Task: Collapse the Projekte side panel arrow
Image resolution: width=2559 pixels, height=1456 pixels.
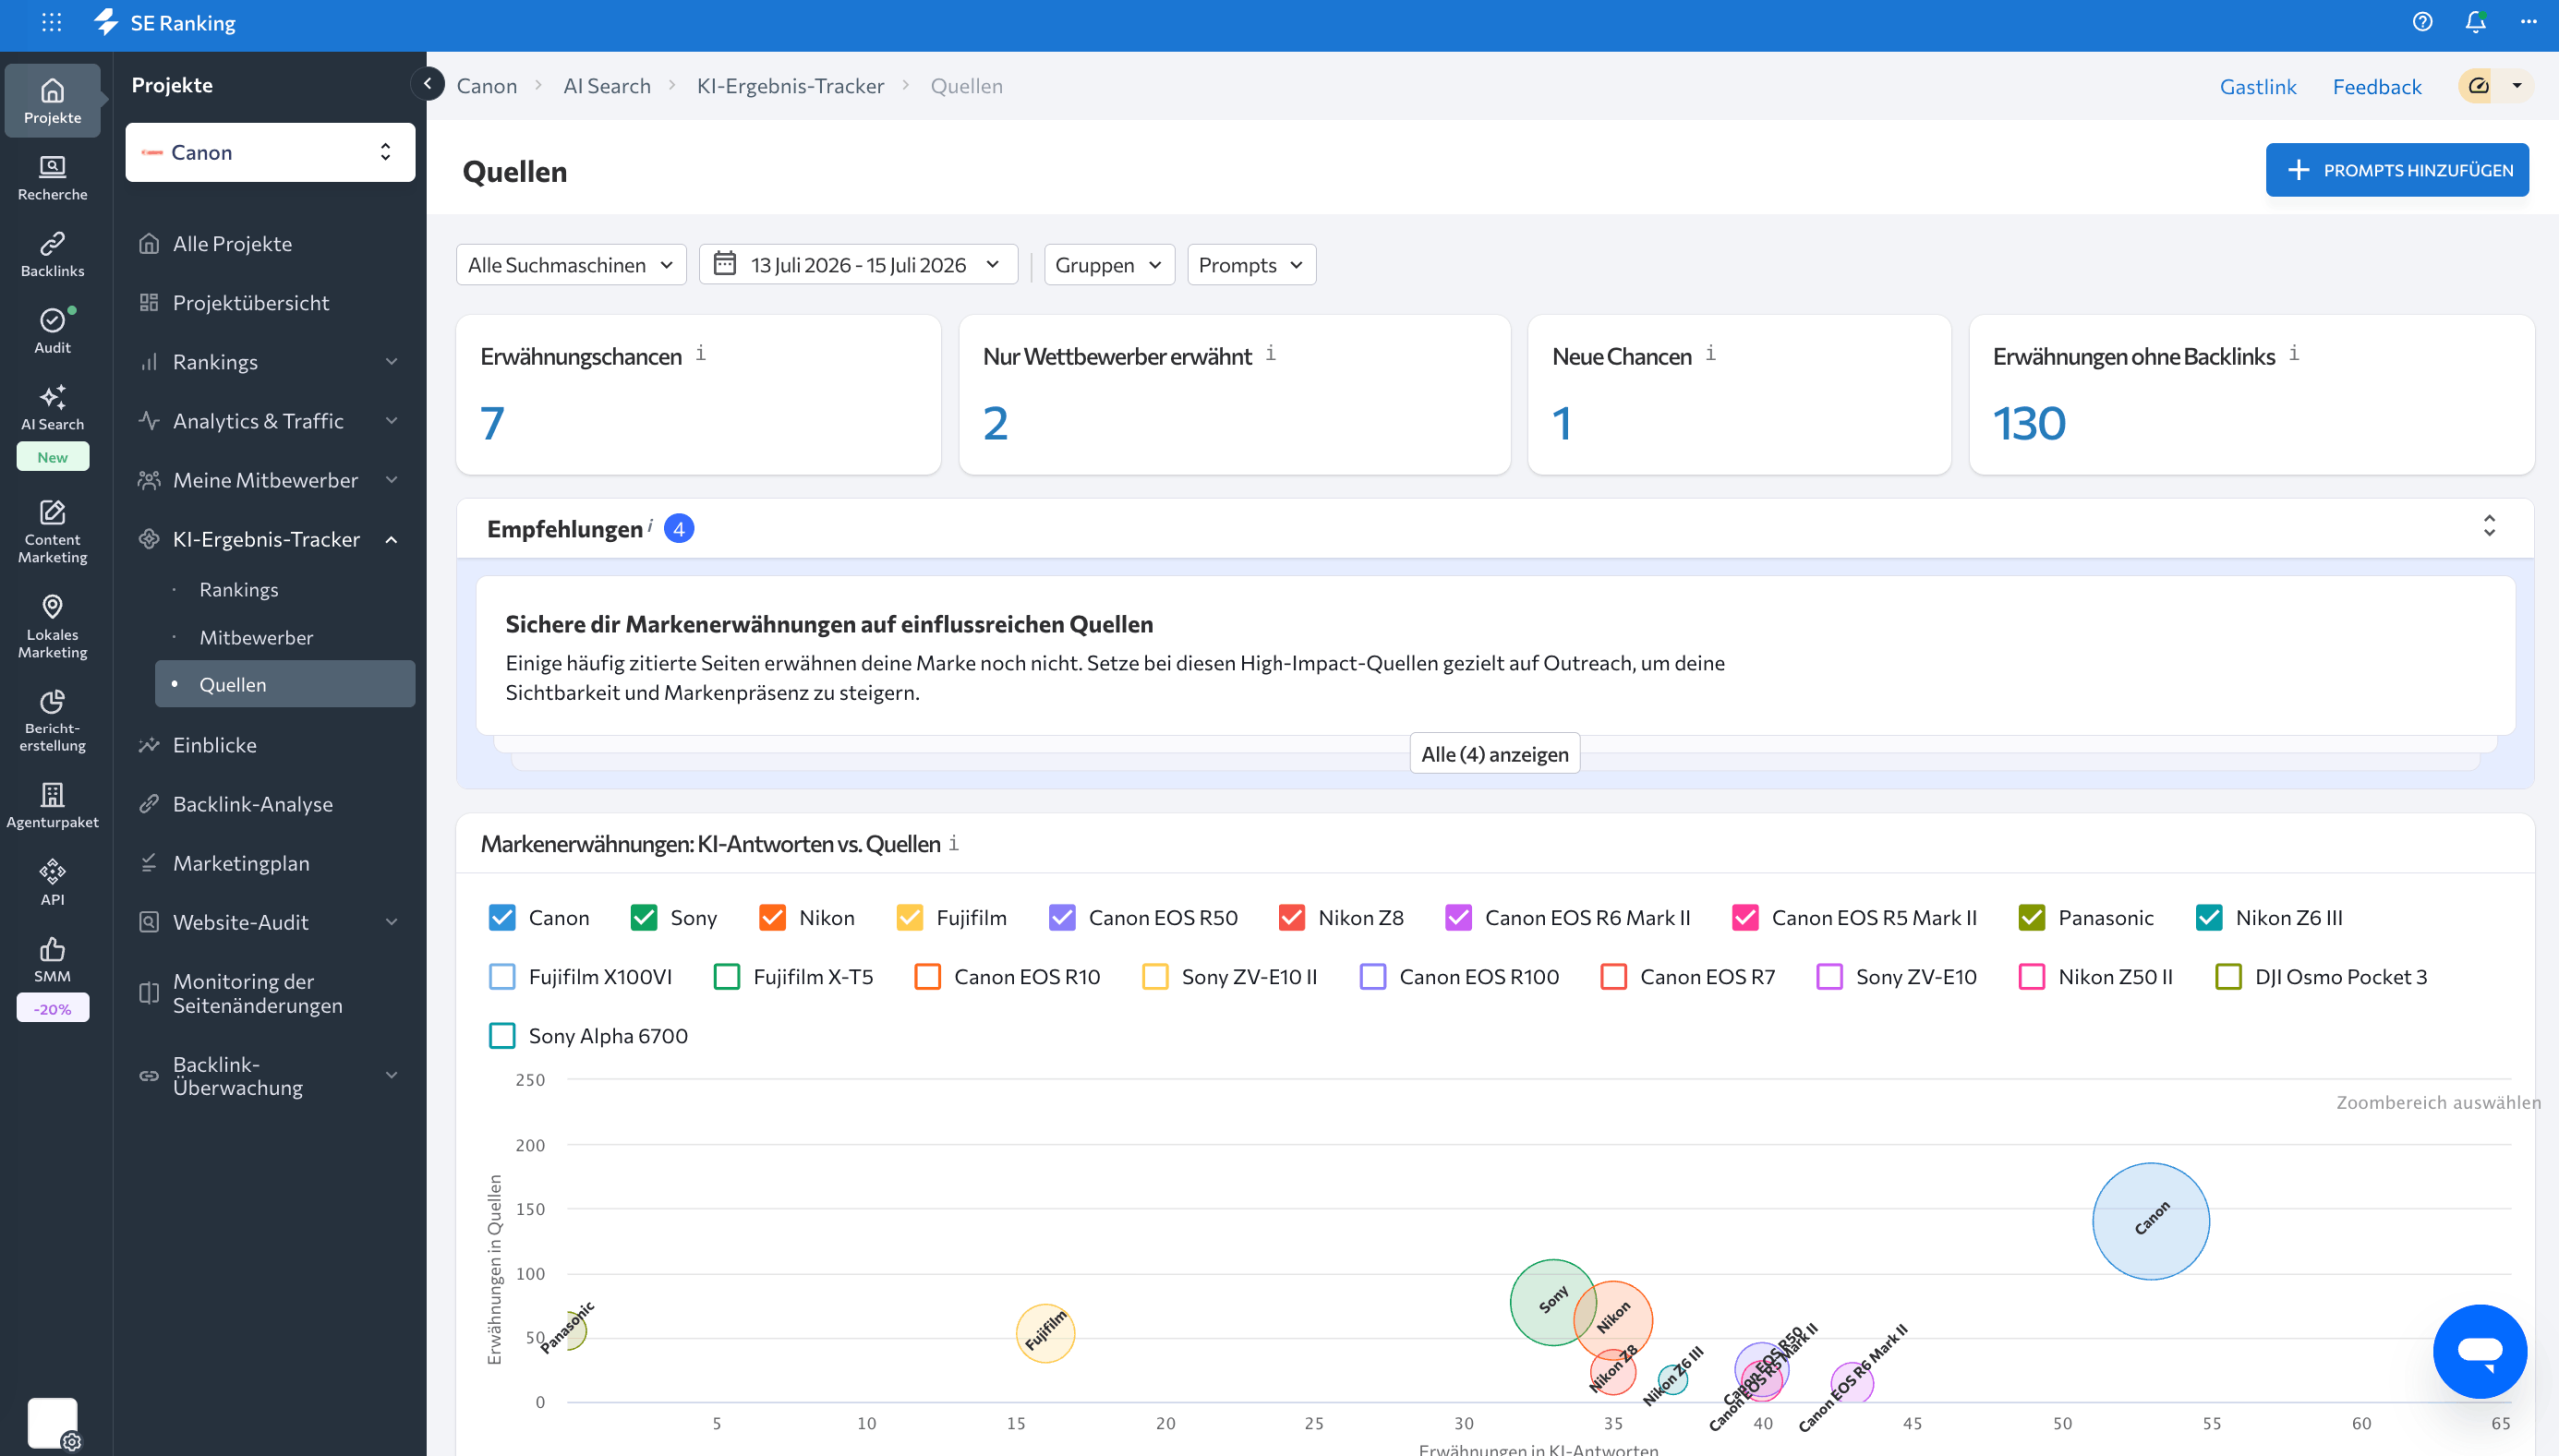Action: coord(427,84)
